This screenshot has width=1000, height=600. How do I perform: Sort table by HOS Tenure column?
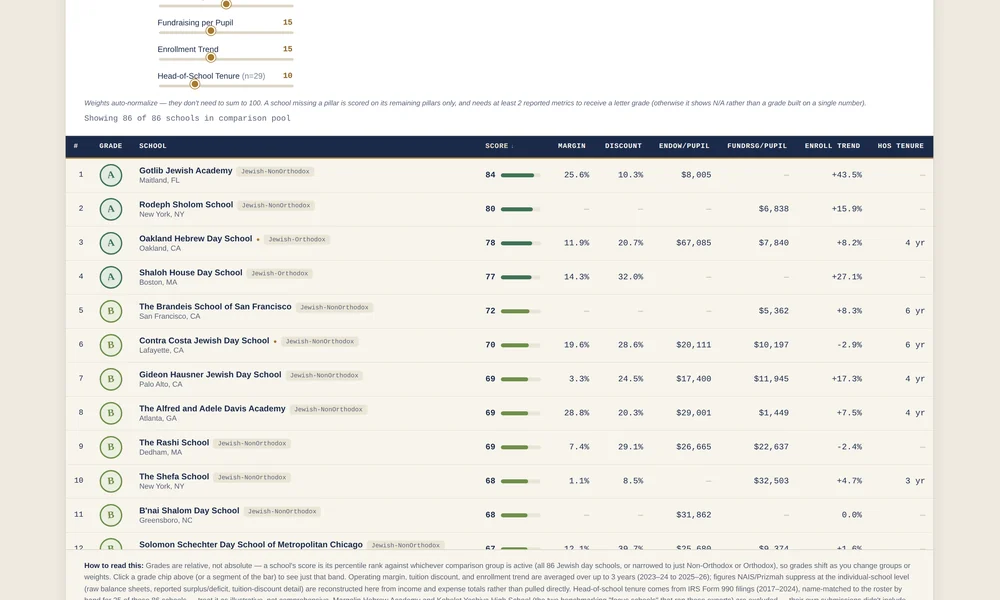pos(900,146)
